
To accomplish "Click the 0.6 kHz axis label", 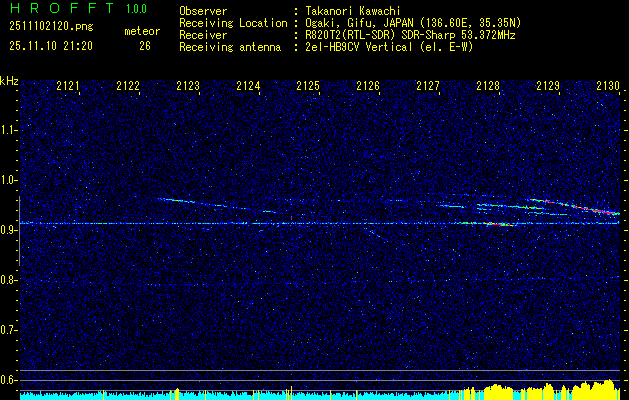I will click(9, 380).
